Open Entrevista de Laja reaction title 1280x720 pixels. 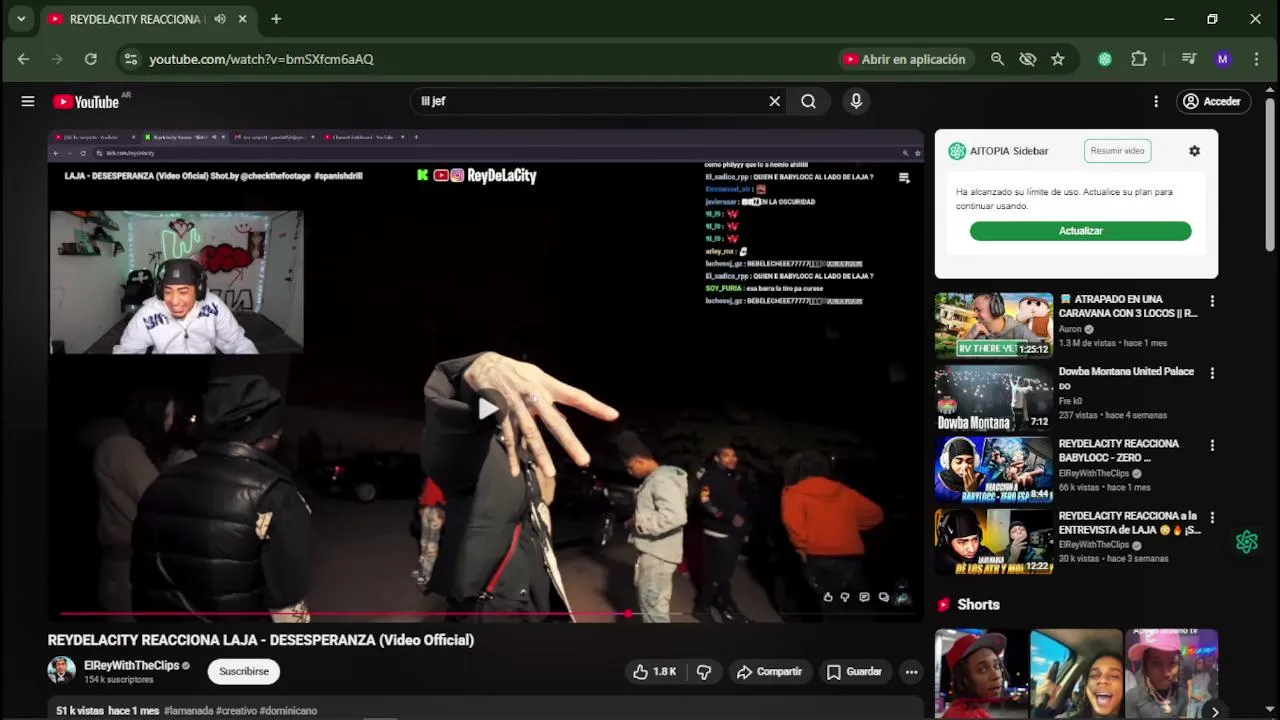(1130, 523)
